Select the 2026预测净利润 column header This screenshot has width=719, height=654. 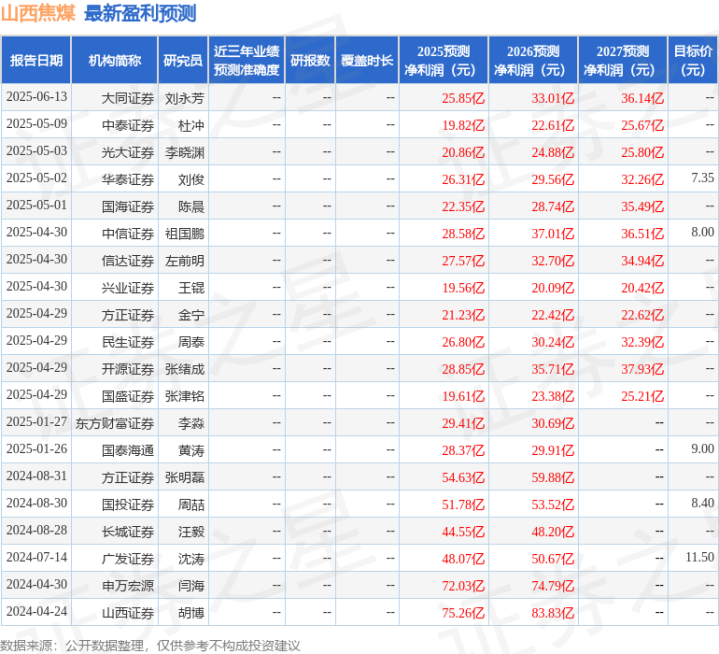point(533,61)
